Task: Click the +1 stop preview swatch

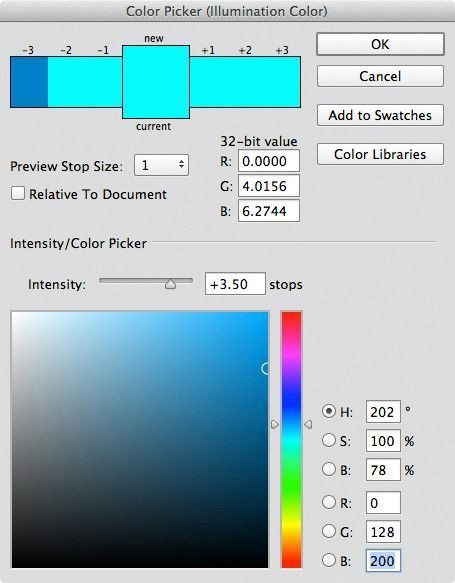Action: (208, 82)
